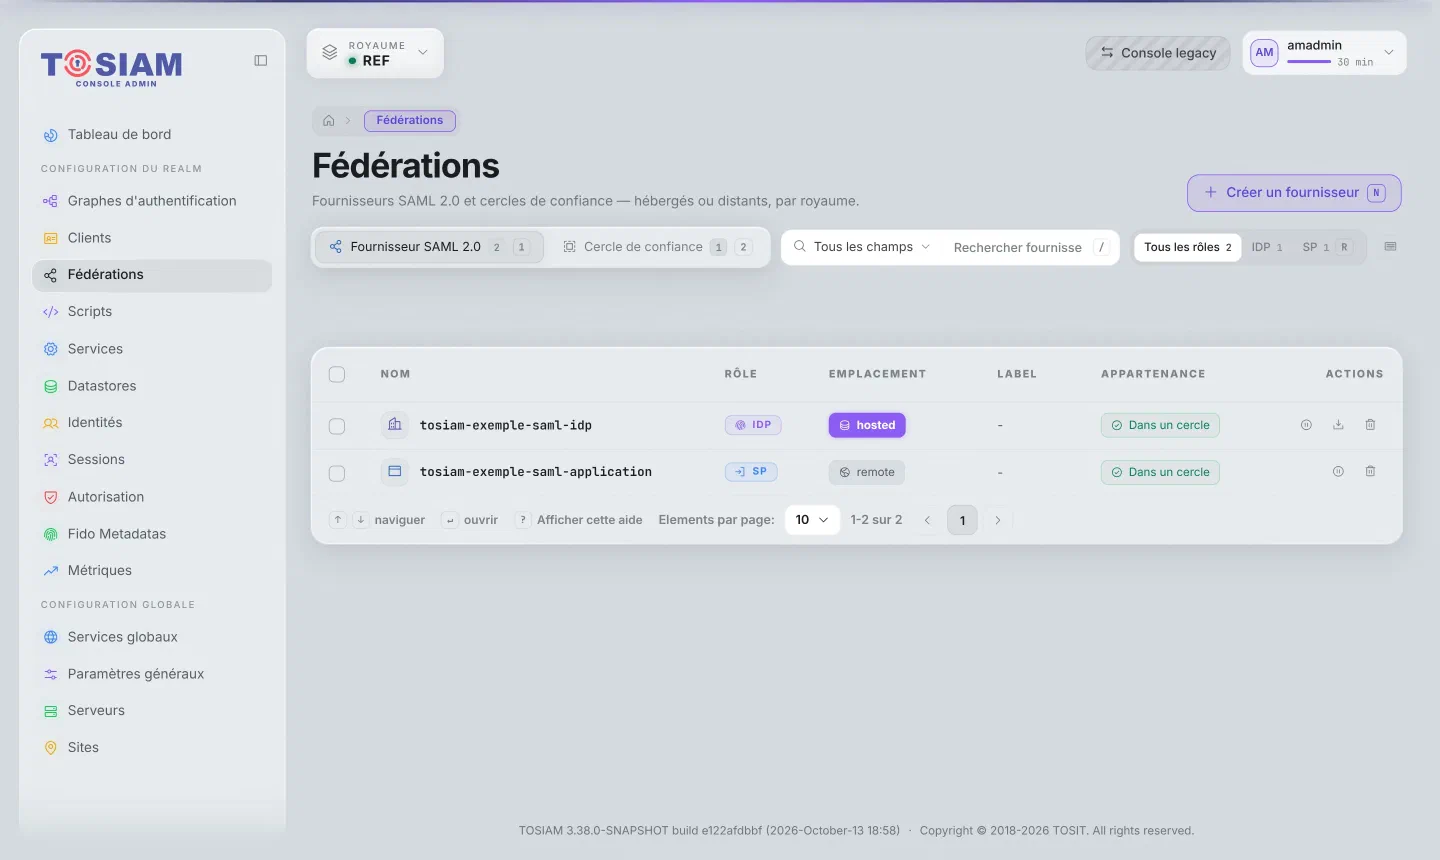Check the box for tosiam-exemple-saml-application
1440x860 pixels.
[x=337, y=473]
